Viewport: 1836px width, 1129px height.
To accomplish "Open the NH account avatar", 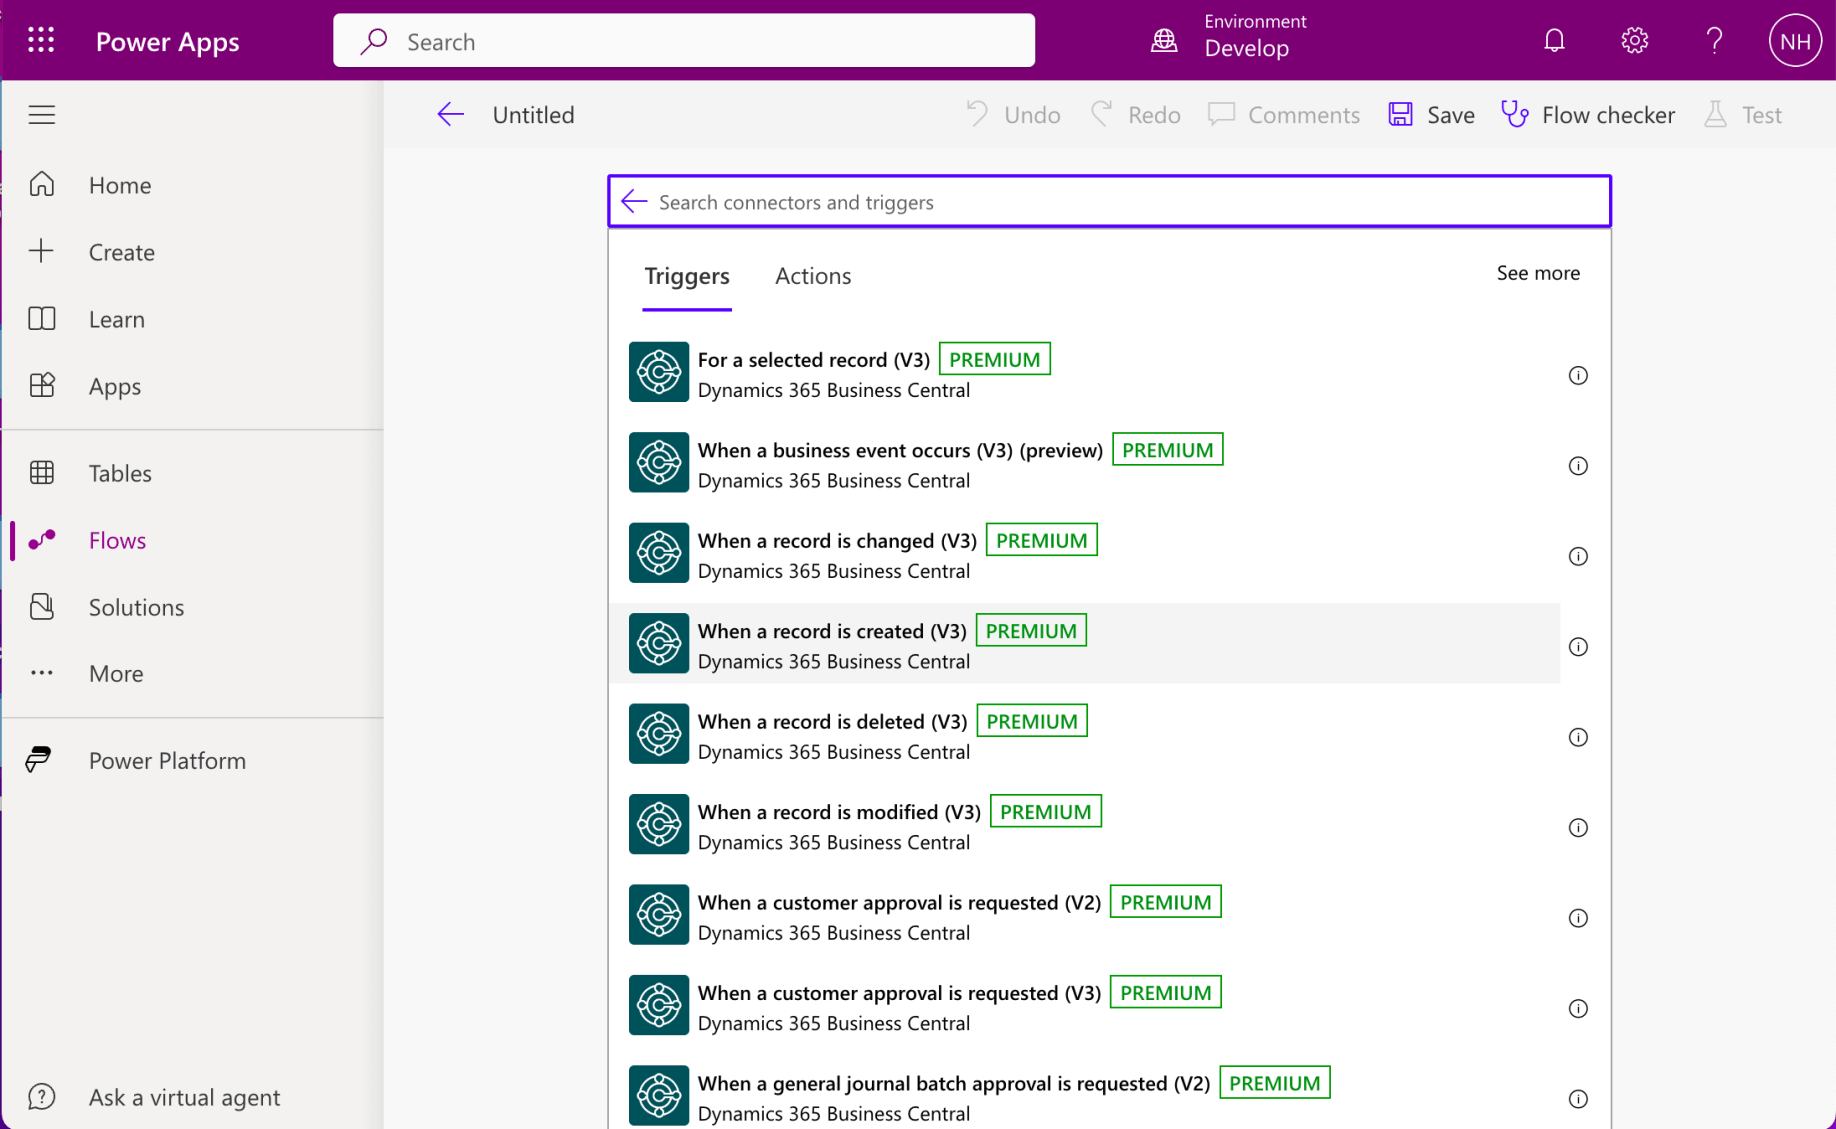I will point(1794,40).
